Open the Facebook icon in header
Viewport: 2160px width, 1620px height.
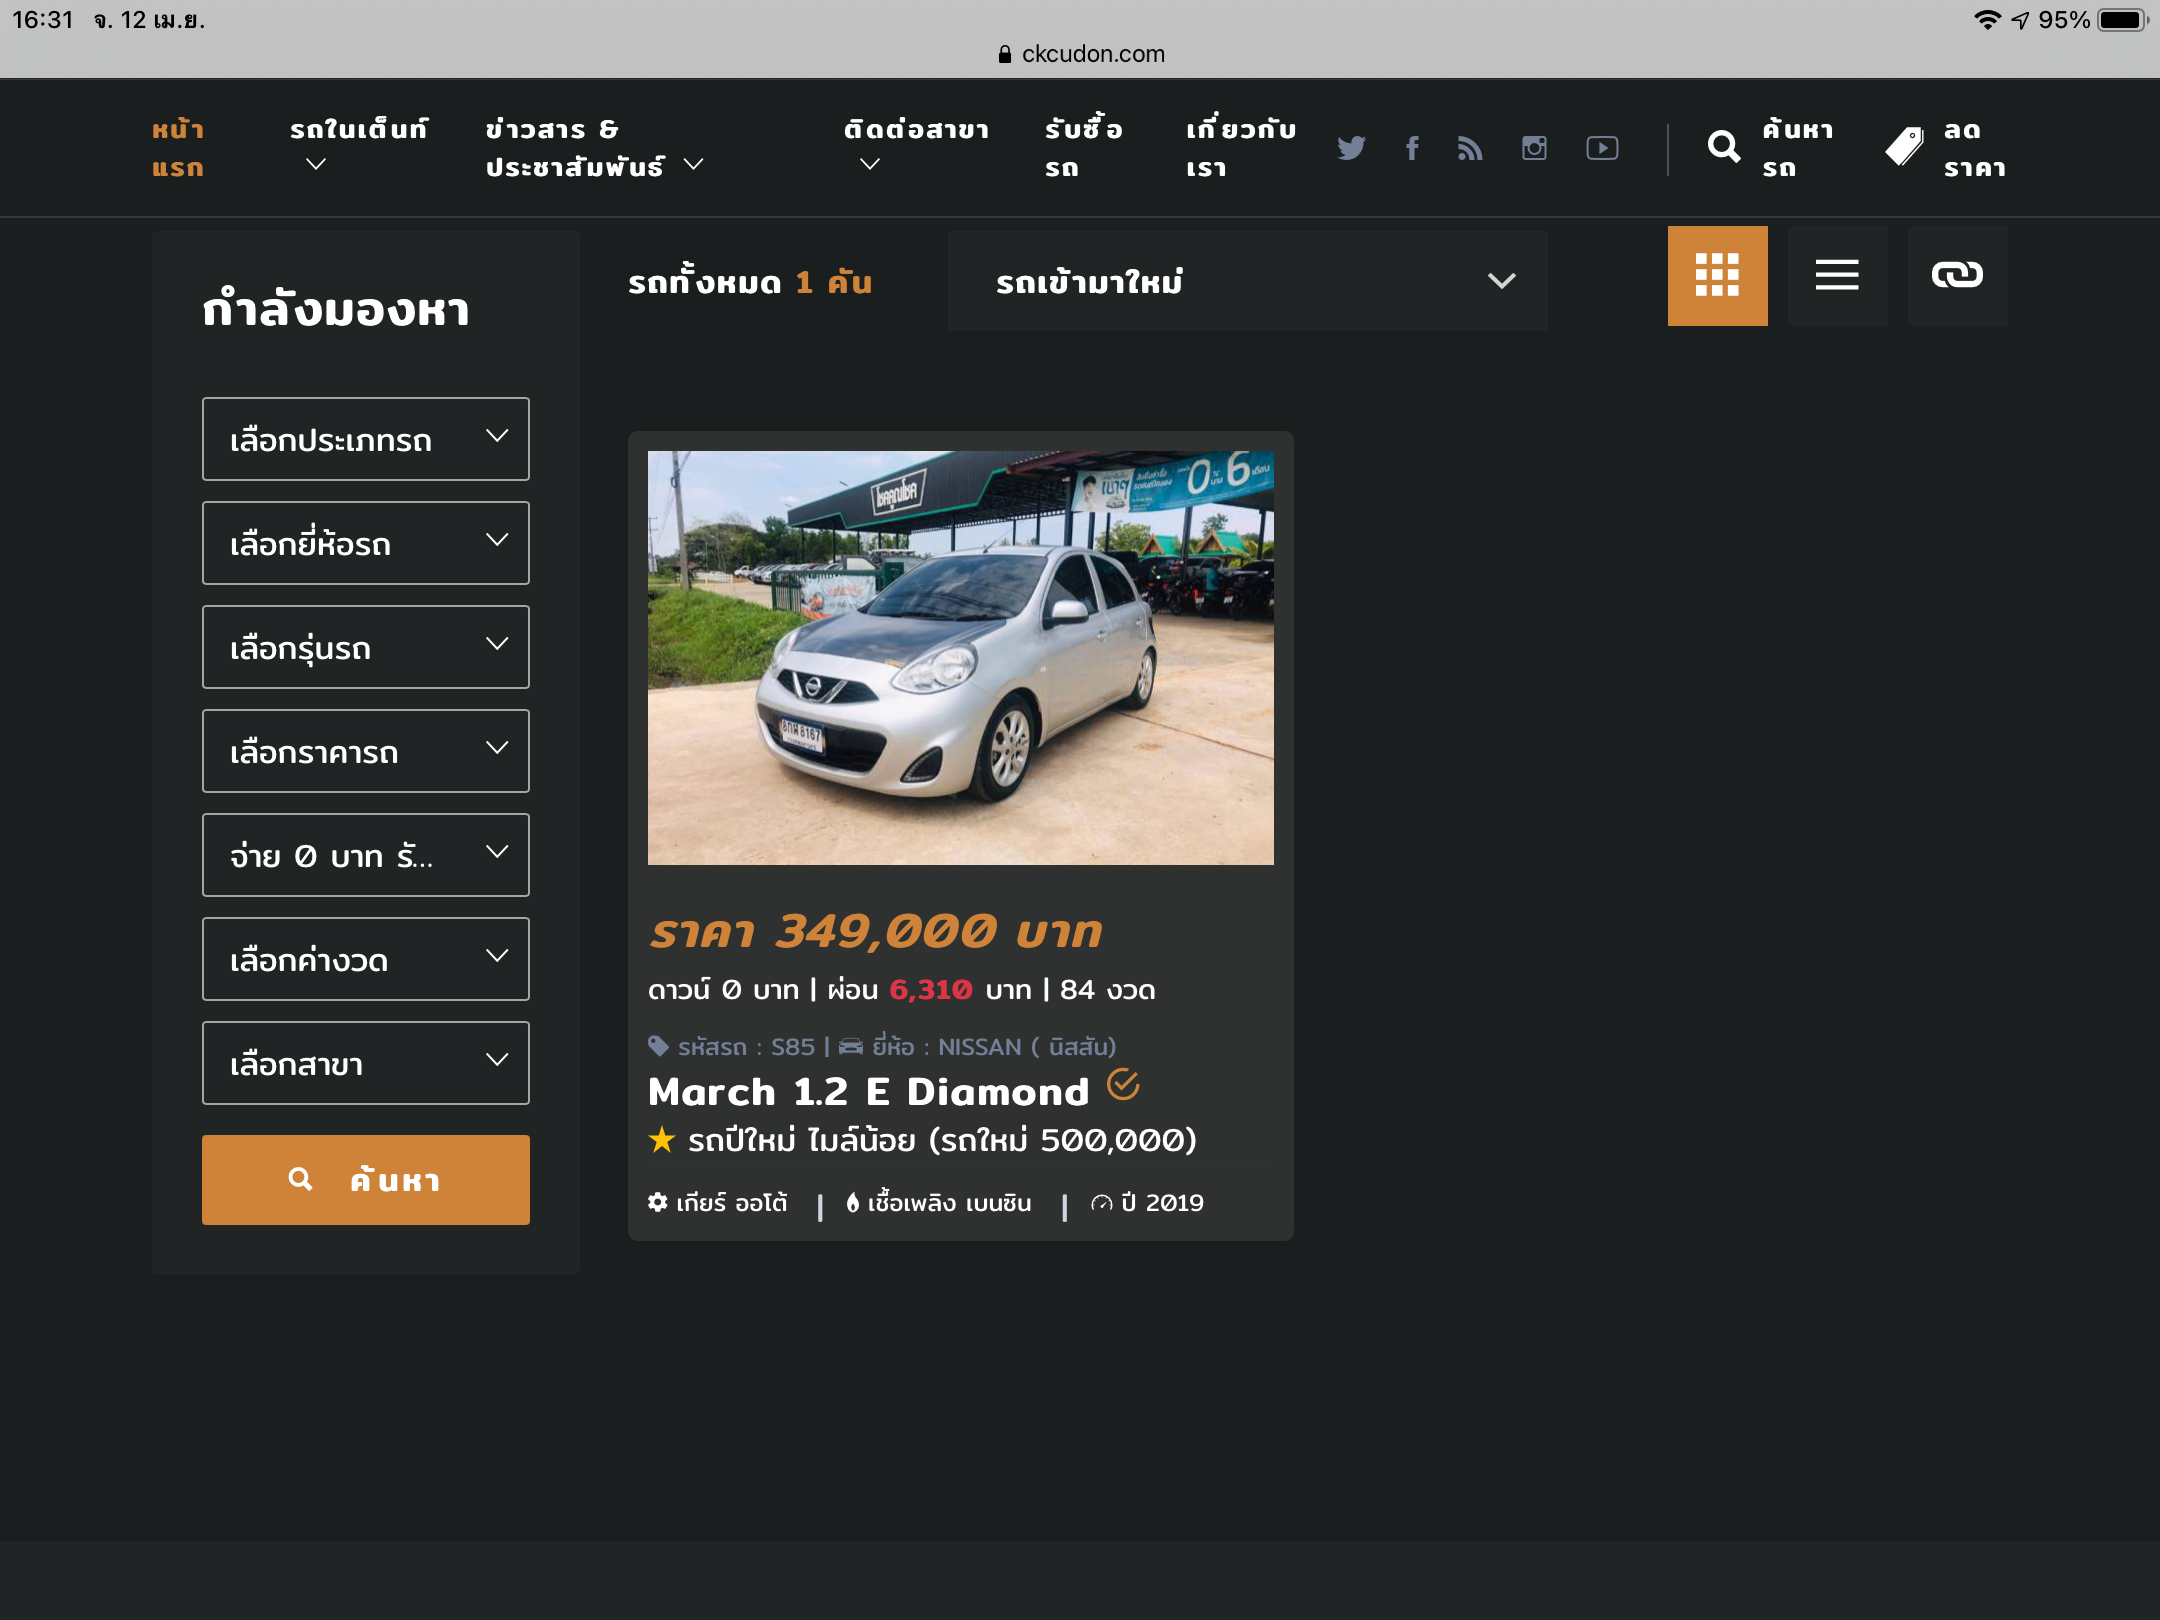pos(1412,148)
